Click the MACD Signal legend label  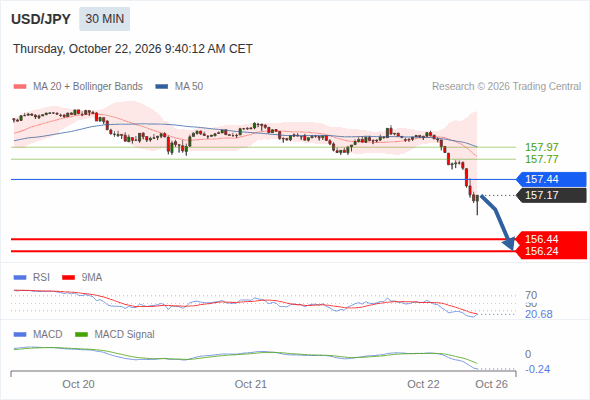coord(124,335)
